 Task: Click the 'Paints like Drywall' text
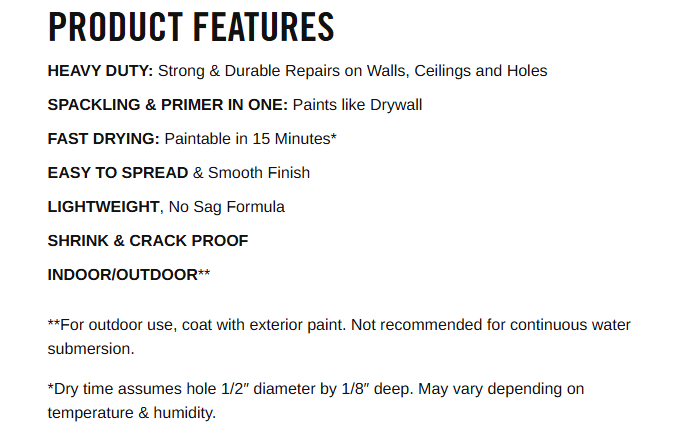[x=357, y=105]
